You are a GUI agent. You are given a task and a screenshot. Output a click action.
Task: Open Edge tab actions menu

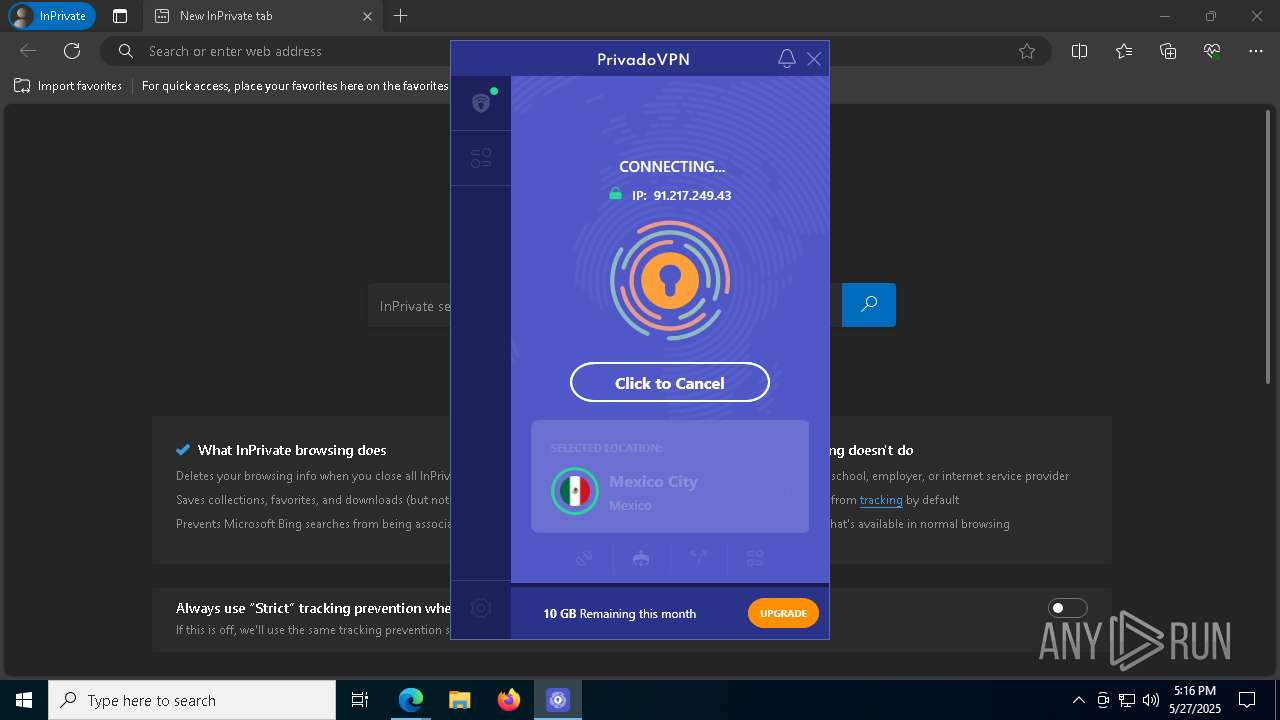pos(120,16)
